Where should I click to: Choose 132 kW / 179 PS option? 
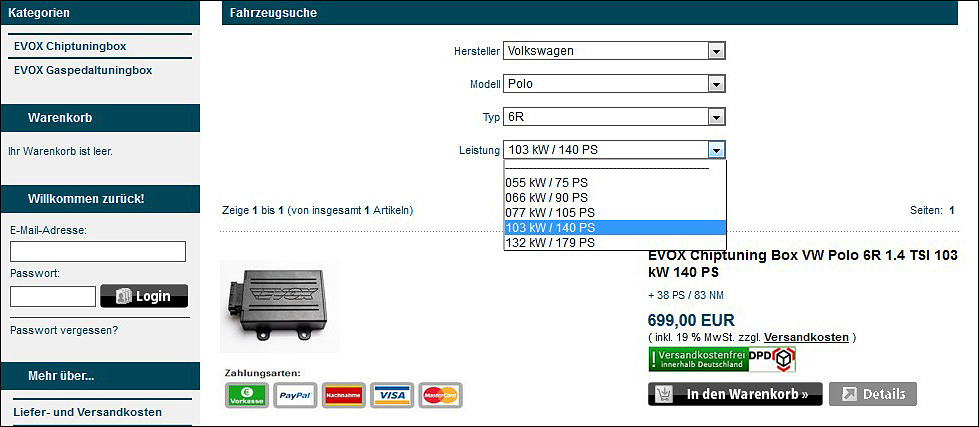click(550, 242)
